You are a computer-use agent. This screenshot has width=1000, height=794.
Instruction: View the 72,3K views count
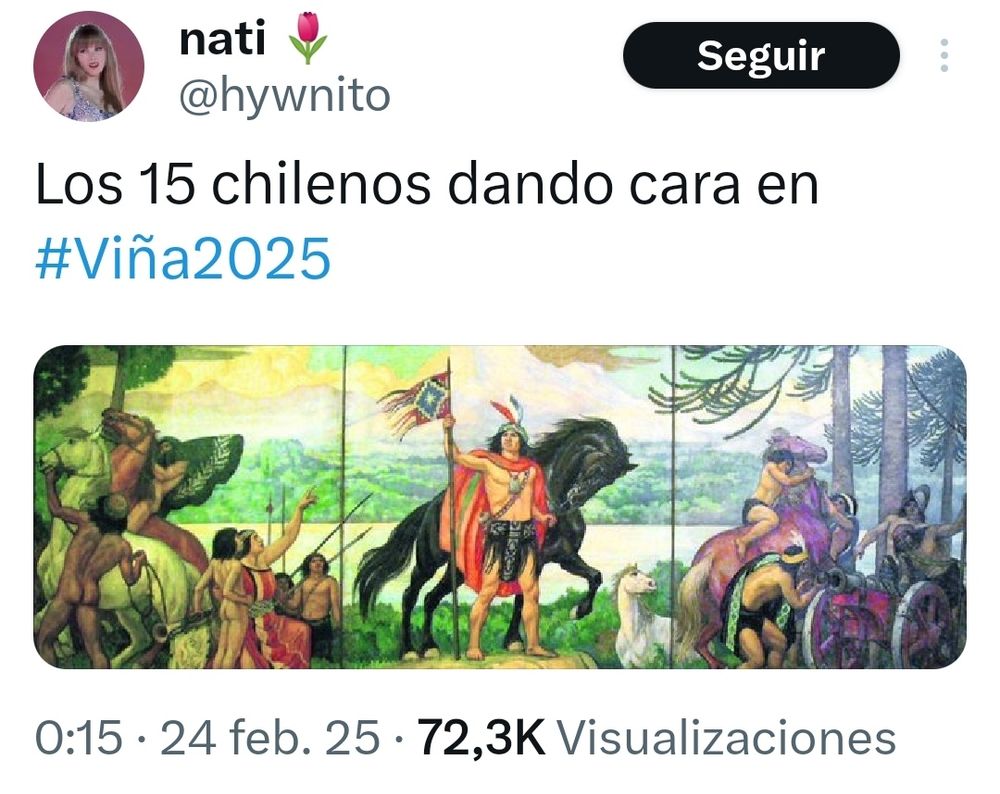(x=482, y=737)
